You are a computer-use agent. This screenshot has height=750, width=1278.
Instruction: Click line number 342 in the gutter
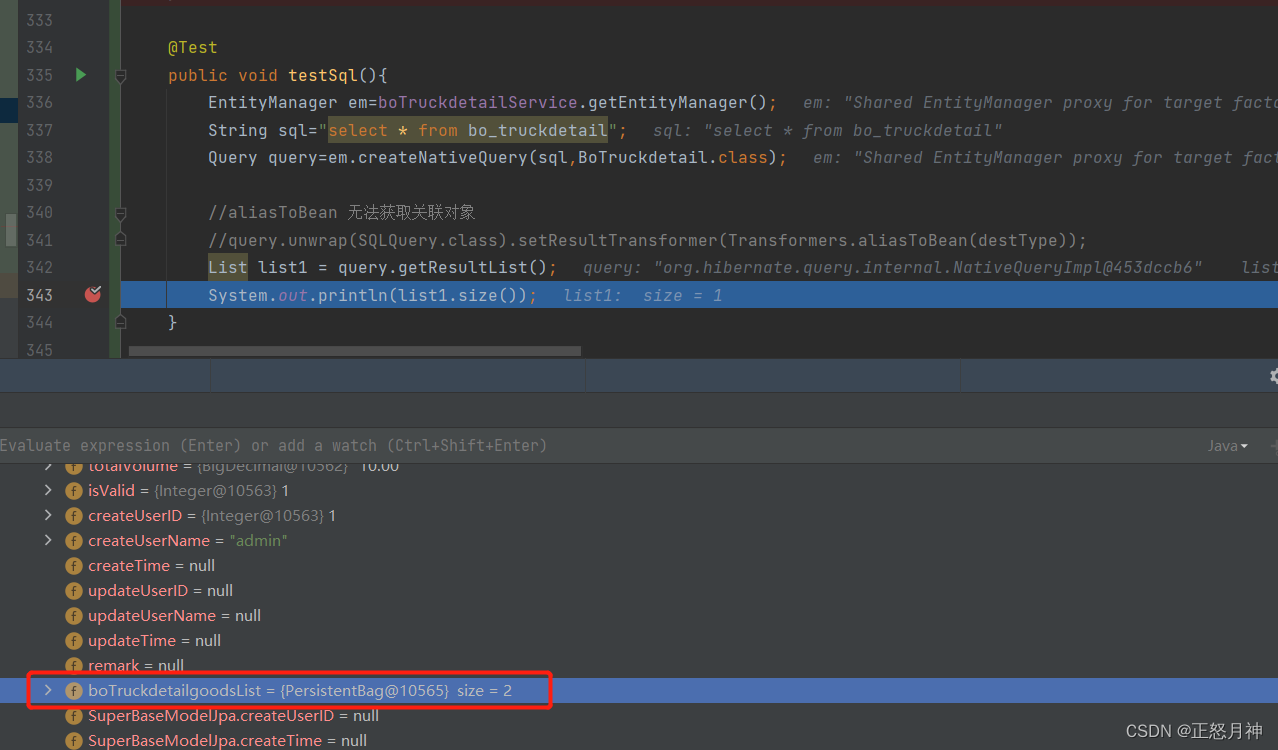click(40, 267)
